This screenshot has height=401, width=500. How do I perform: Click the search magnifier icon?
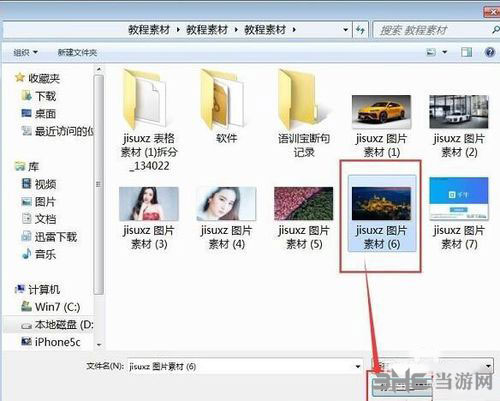pos(496,30)
